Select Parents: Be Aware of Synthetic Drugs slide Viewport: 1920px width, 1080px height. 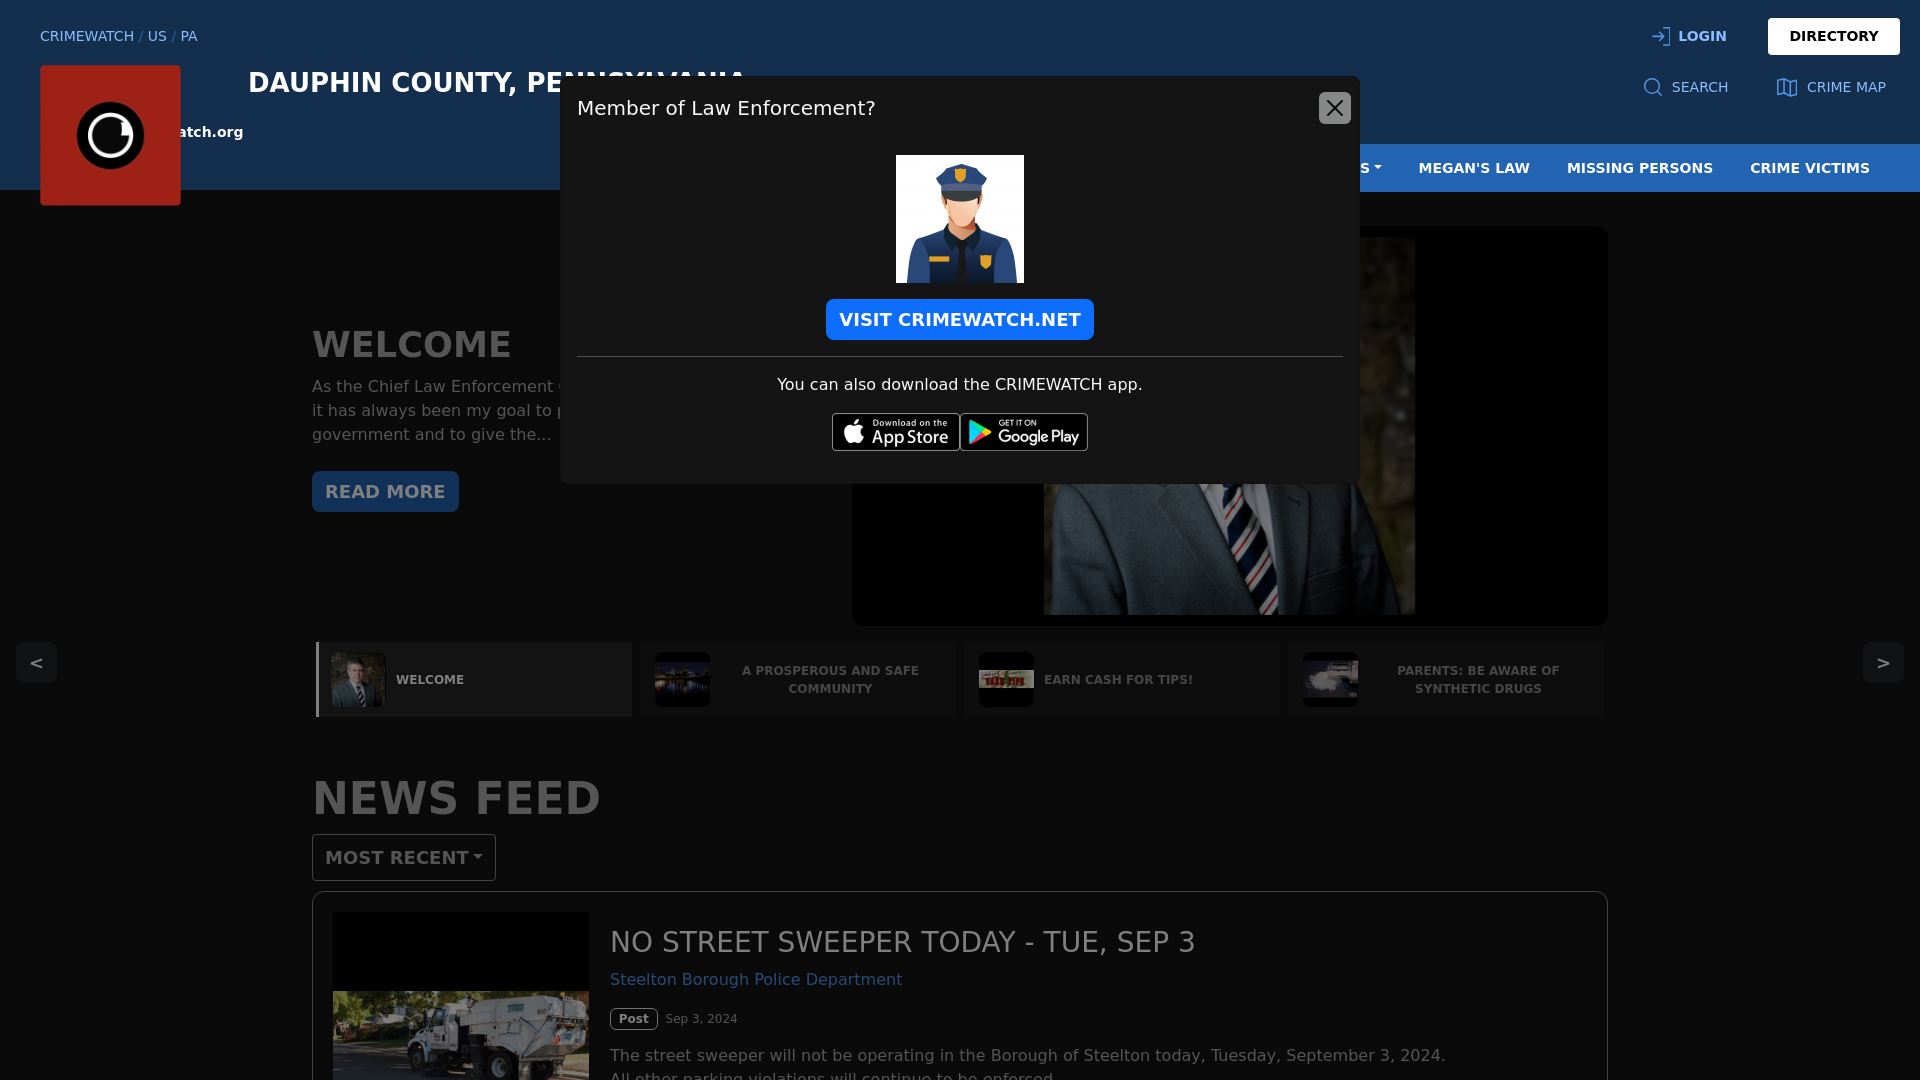[1446, 680]
